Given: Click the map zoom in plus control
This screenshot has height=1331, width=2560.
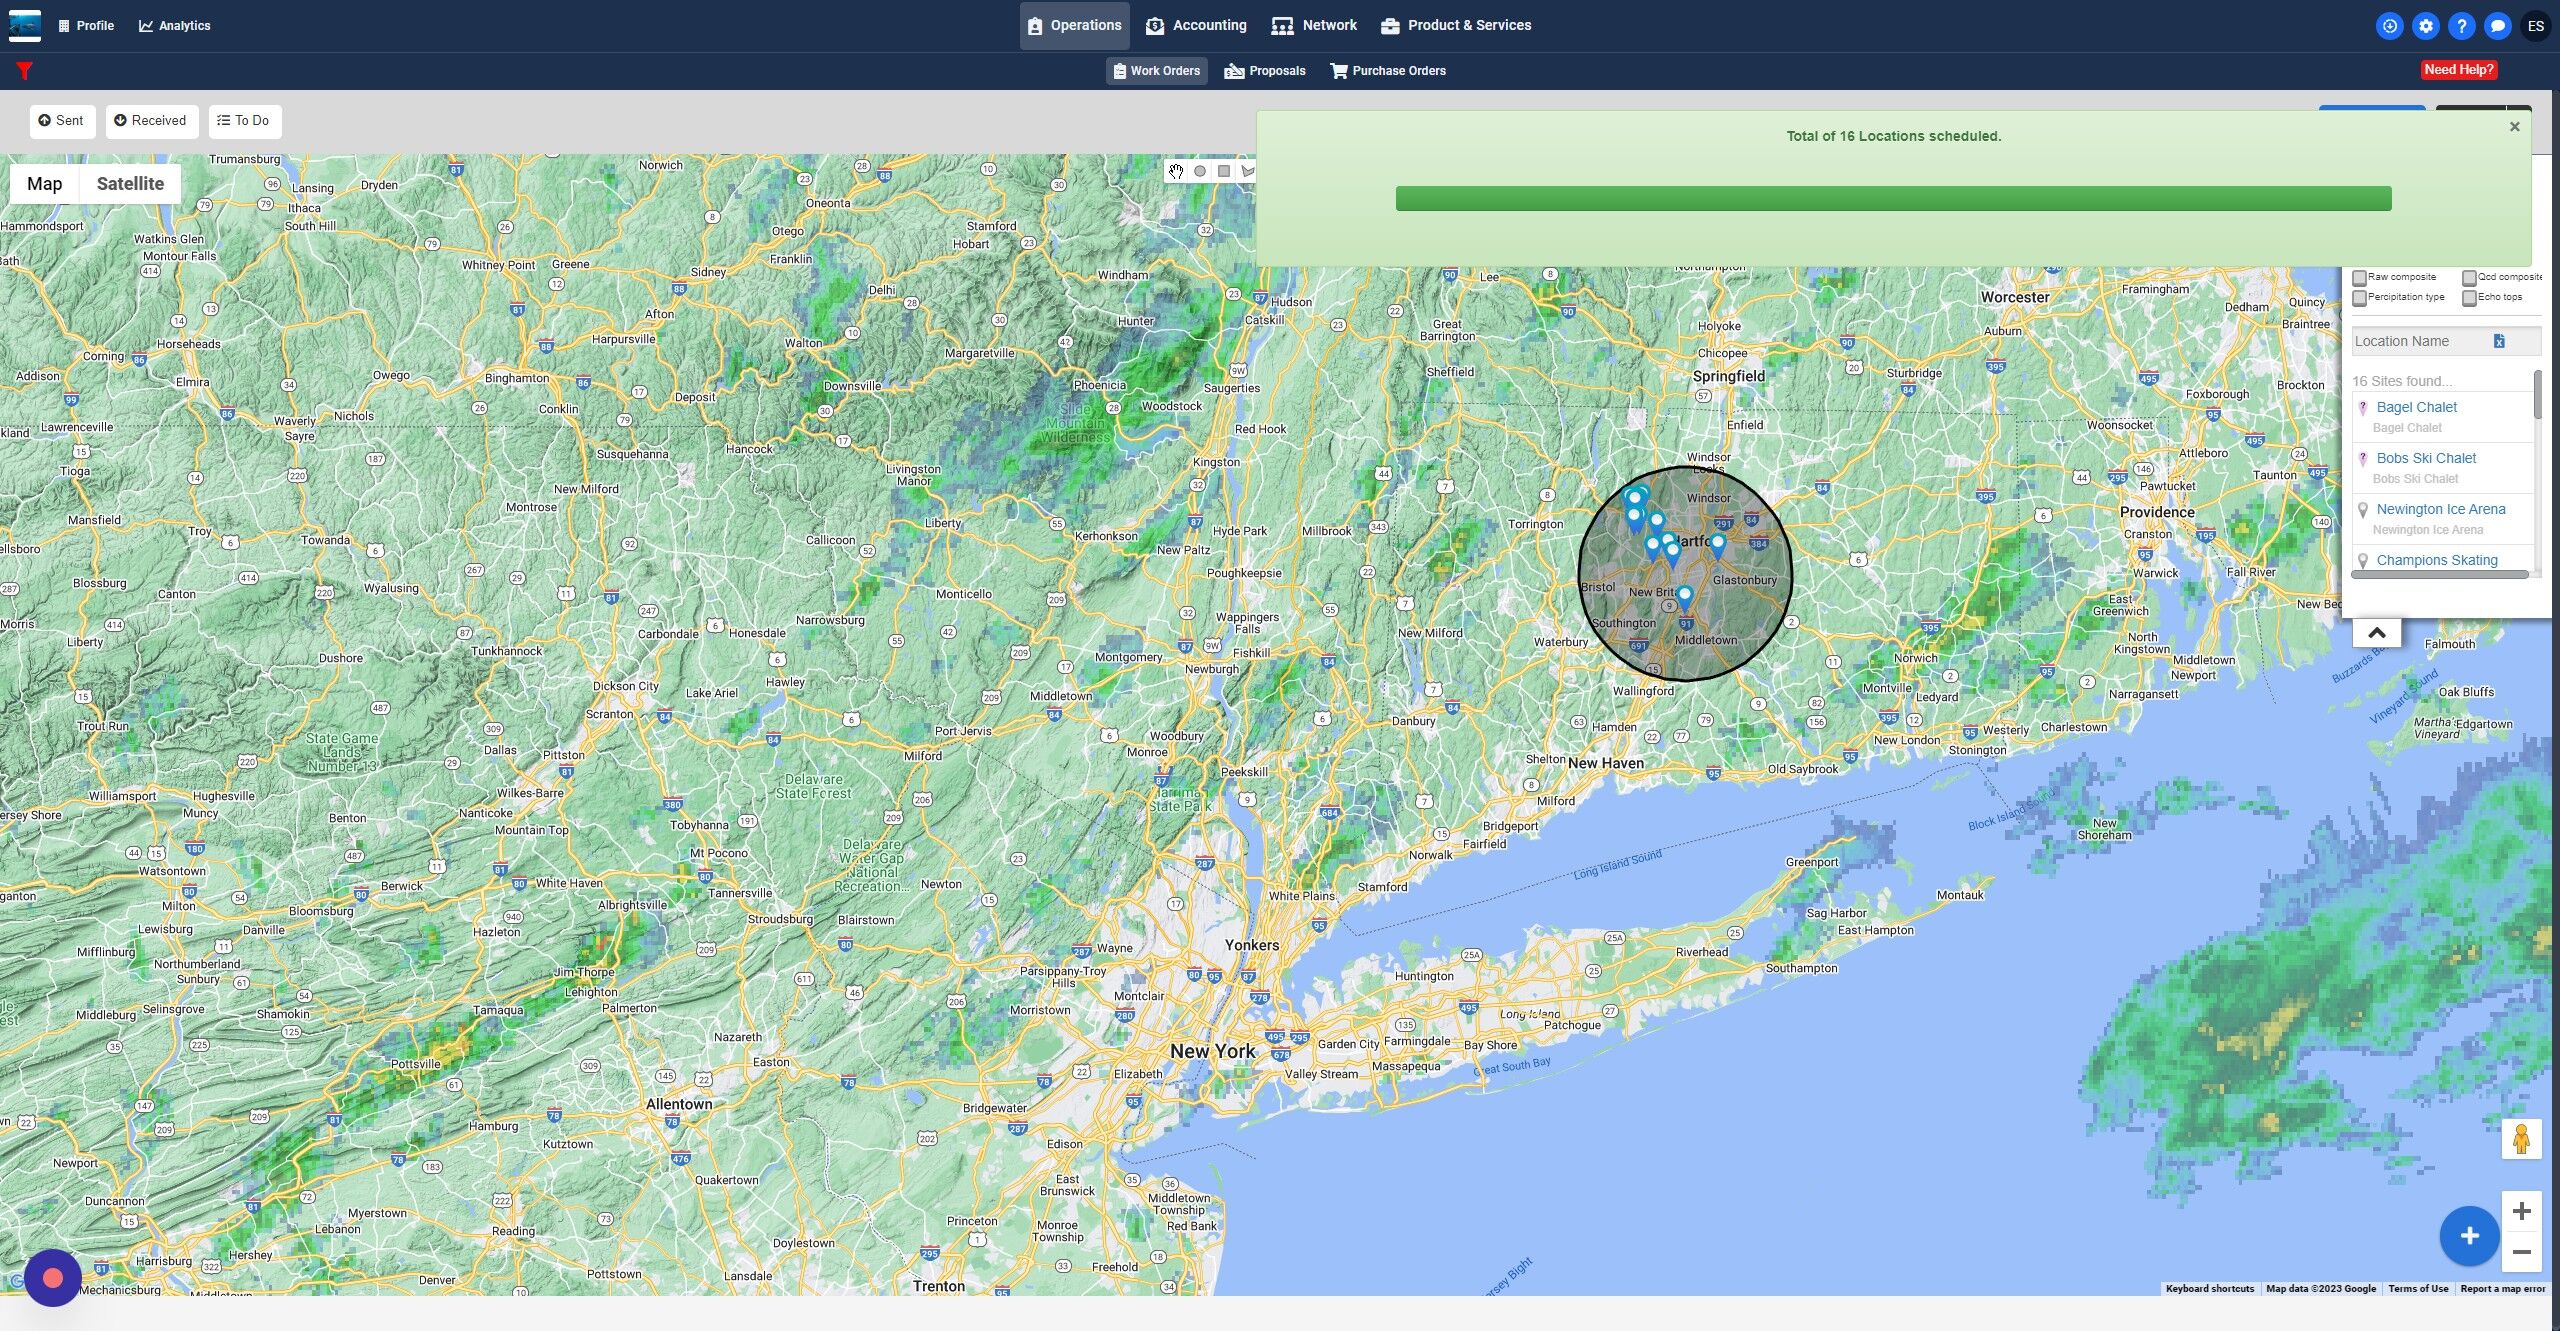Looking at the screenshot, I should pyautogui.click(x=2520, y=1211).
